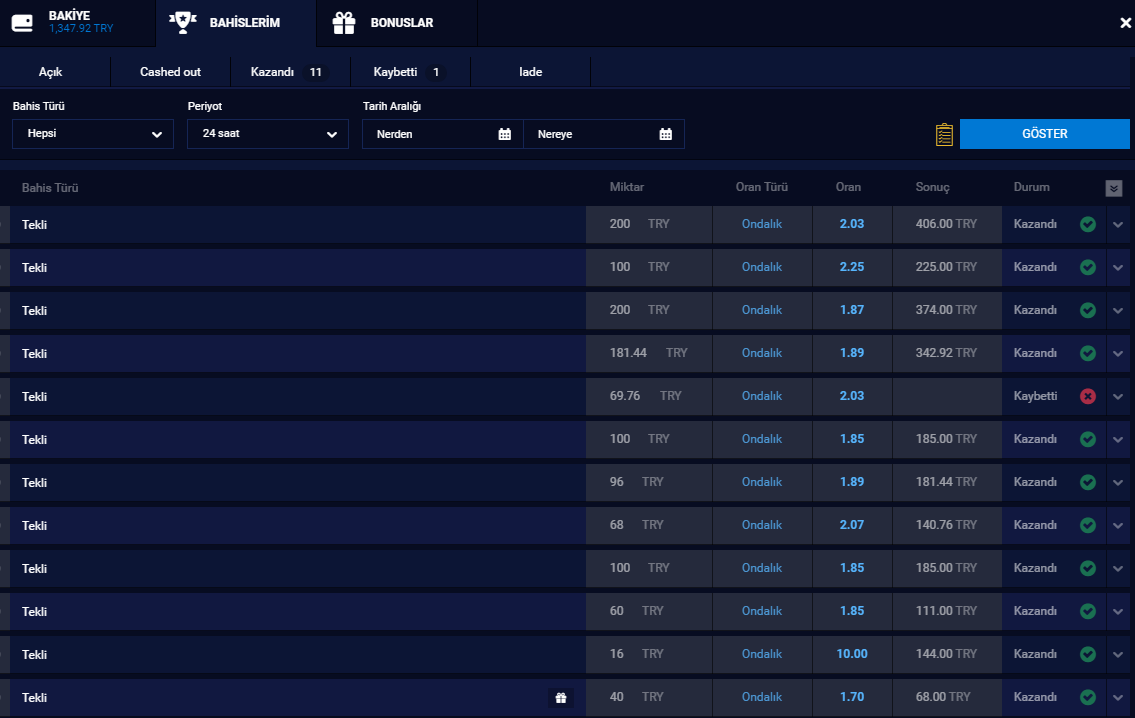
Task: Click the gift icon on the last Tekli row
Action: (561, 698)
